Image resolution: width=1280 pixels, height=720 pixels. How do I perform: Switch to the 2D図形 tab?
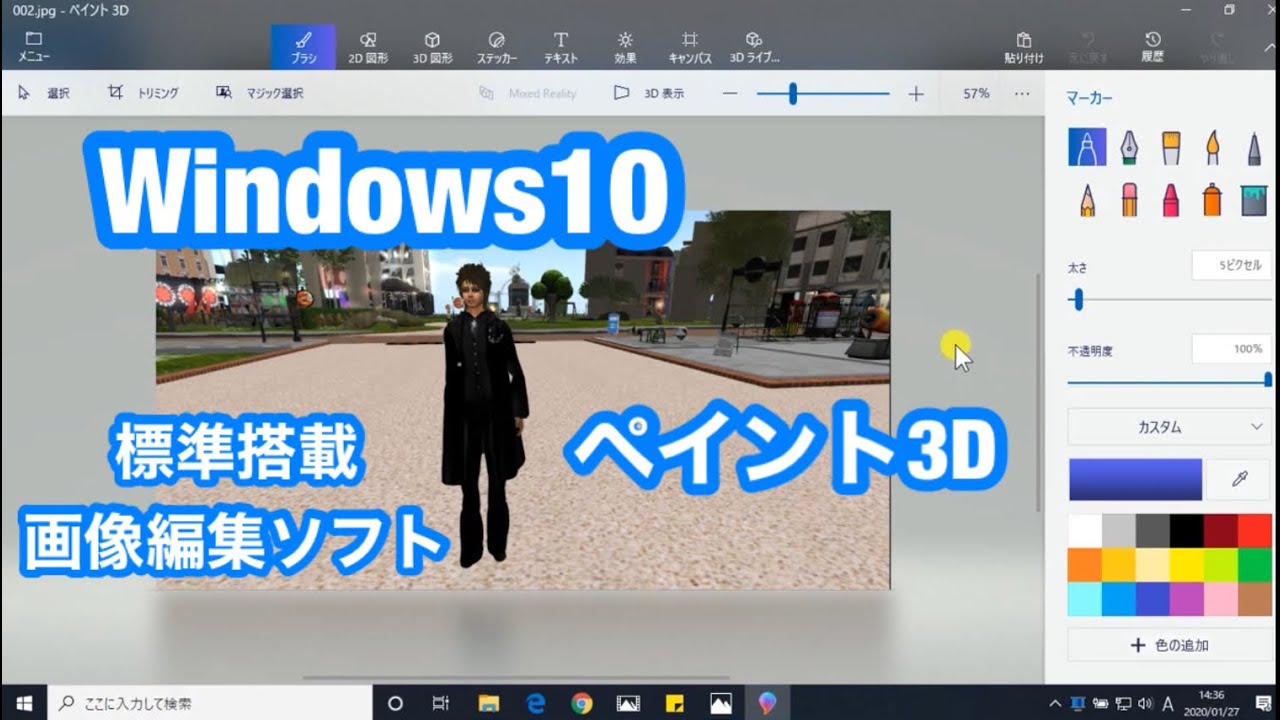368,46
